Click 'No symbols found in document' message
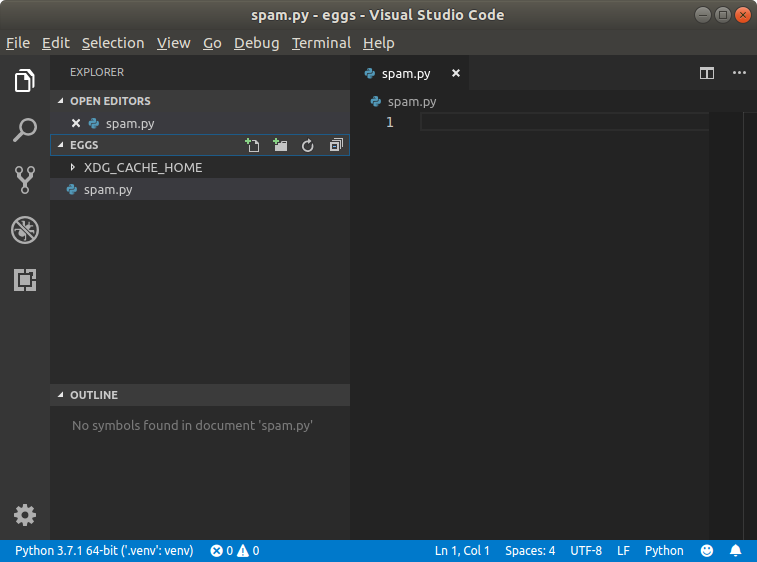Image resolution: width=757 pixels, height=562 pixels. [x=192, y=425]
